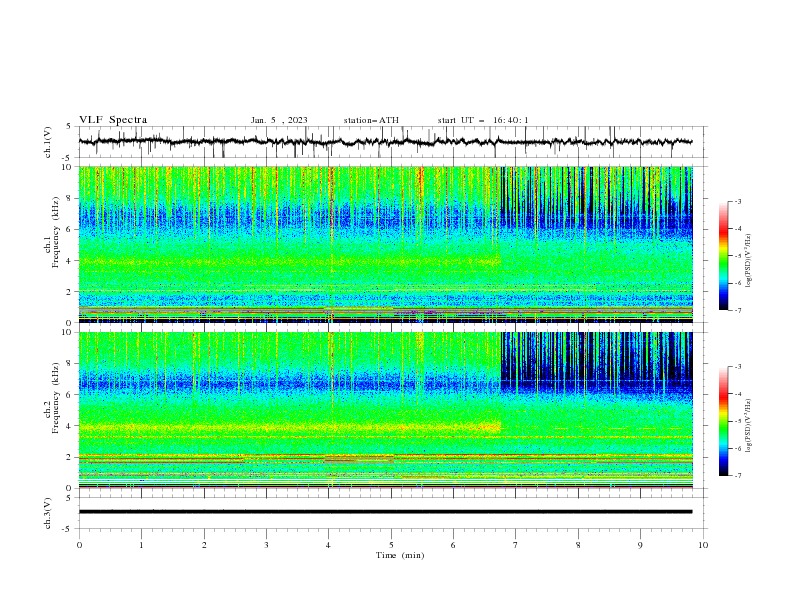This screenshot has height=612, width=792.
Task: Click time axis tick label "3"
Action: click(266, 545)
